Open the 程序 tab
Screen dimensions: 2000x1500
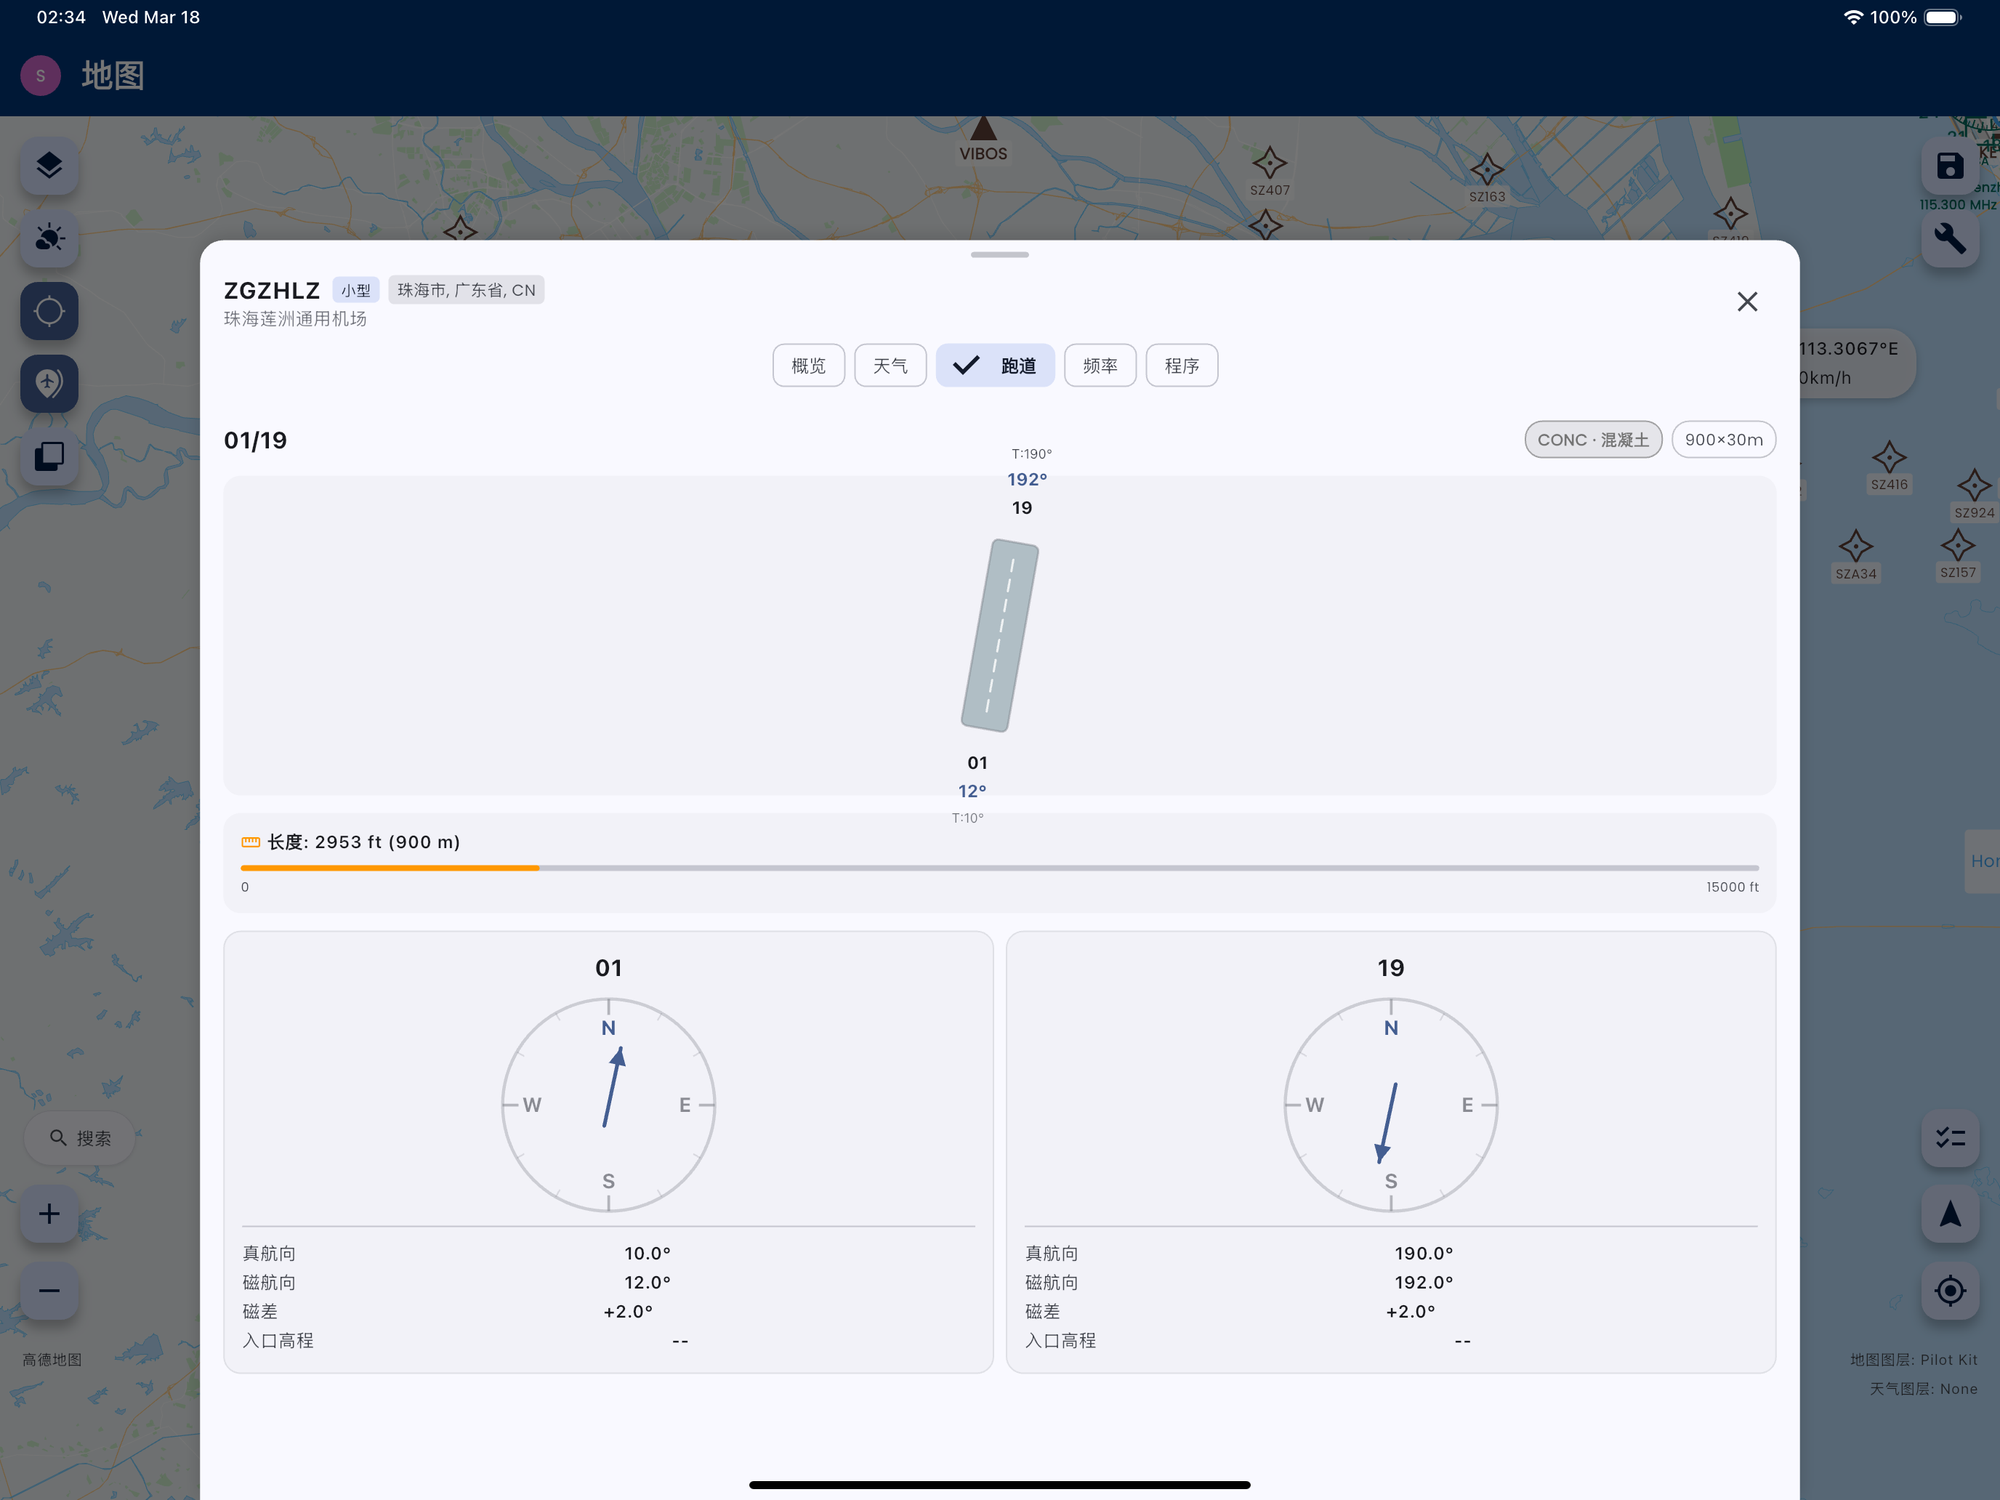[1181, 366]
